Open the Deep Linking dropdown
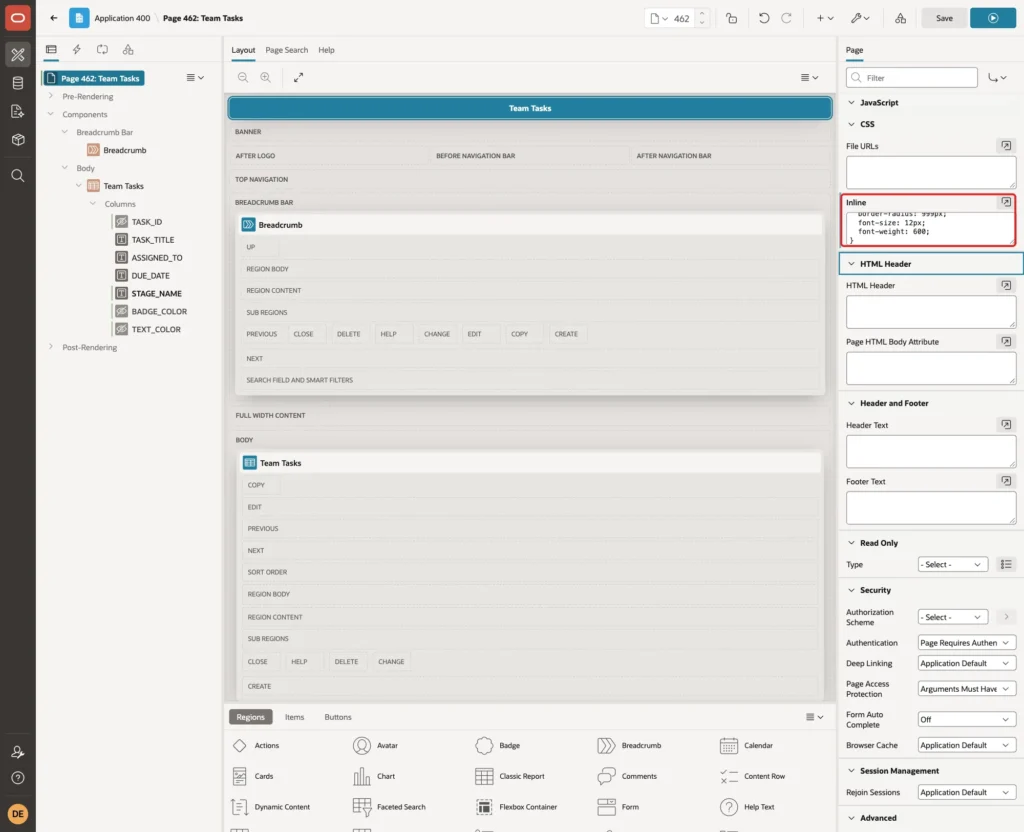This screenshot has height=832, width=1024. [966, 664]
